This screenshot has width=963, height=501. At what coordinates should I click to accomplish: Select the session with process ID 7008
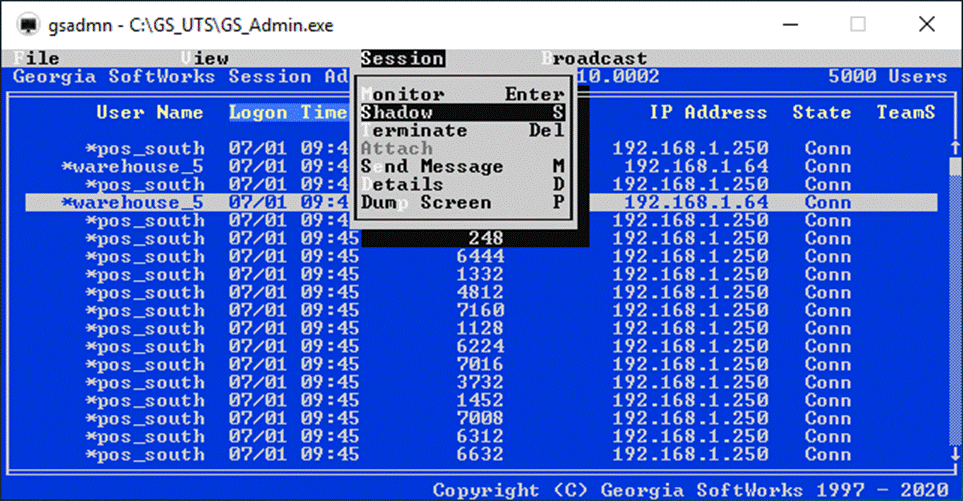(481, 418)
